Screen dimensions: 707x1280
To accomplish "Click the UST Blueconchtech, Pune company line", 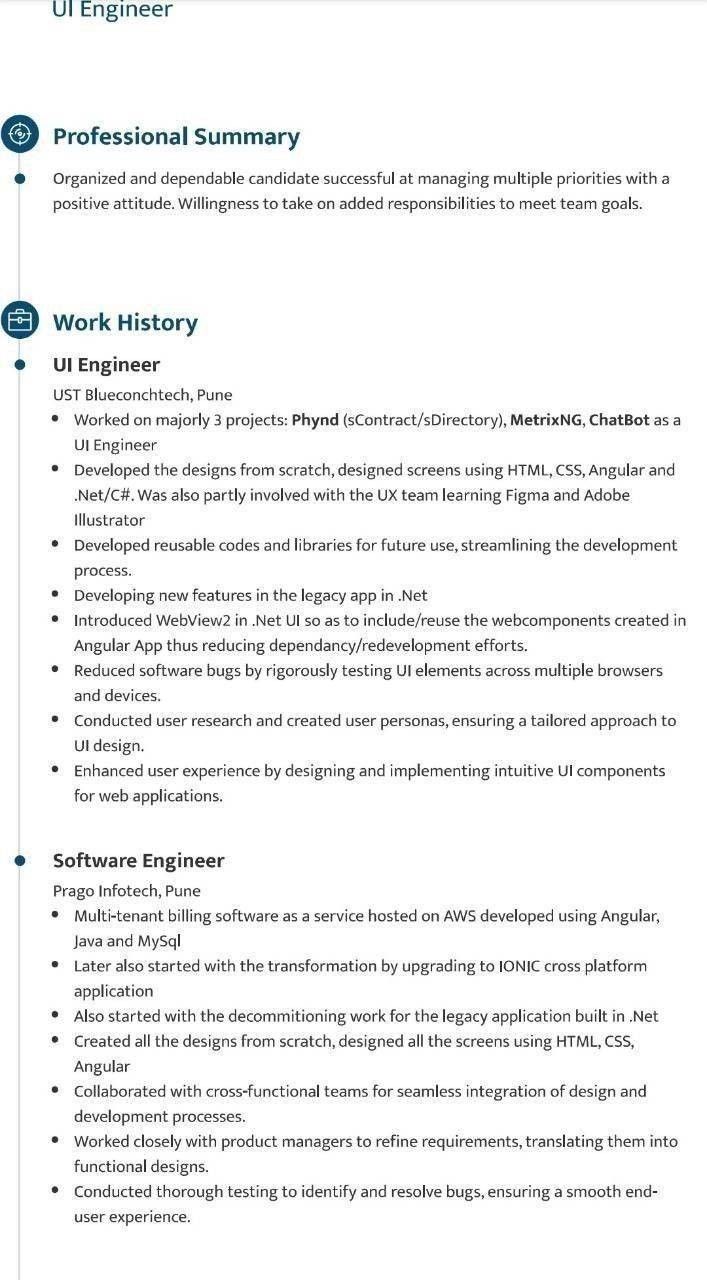I will coord(142,395).
